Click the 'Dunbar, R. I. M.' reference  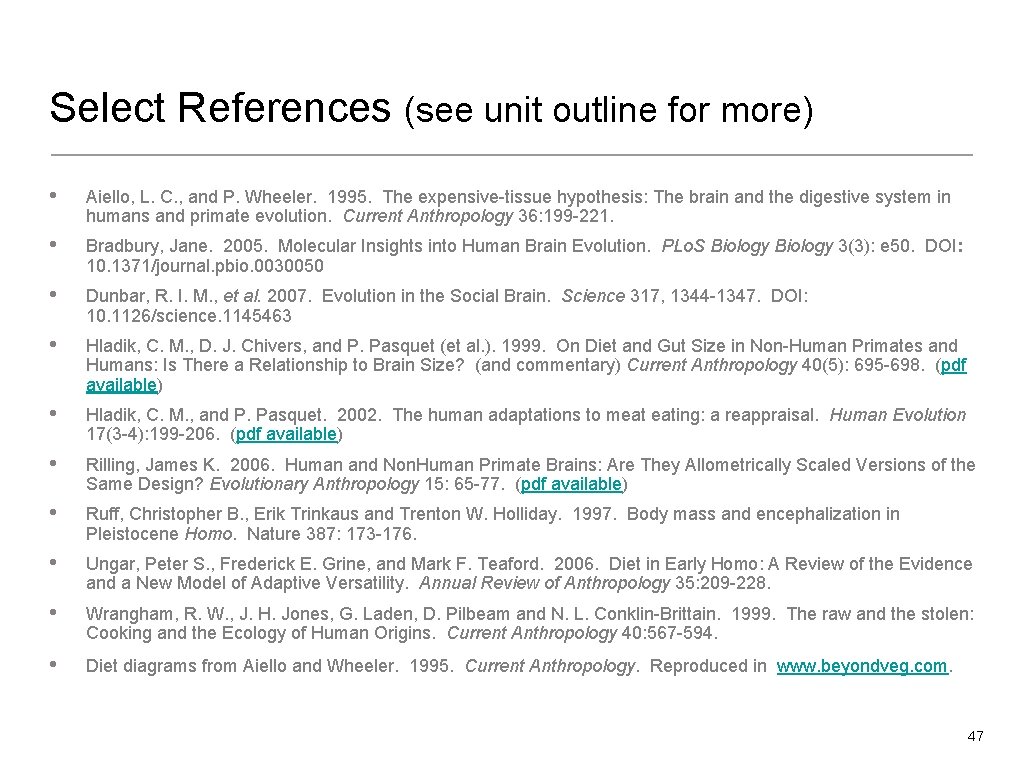click(447, 306)
